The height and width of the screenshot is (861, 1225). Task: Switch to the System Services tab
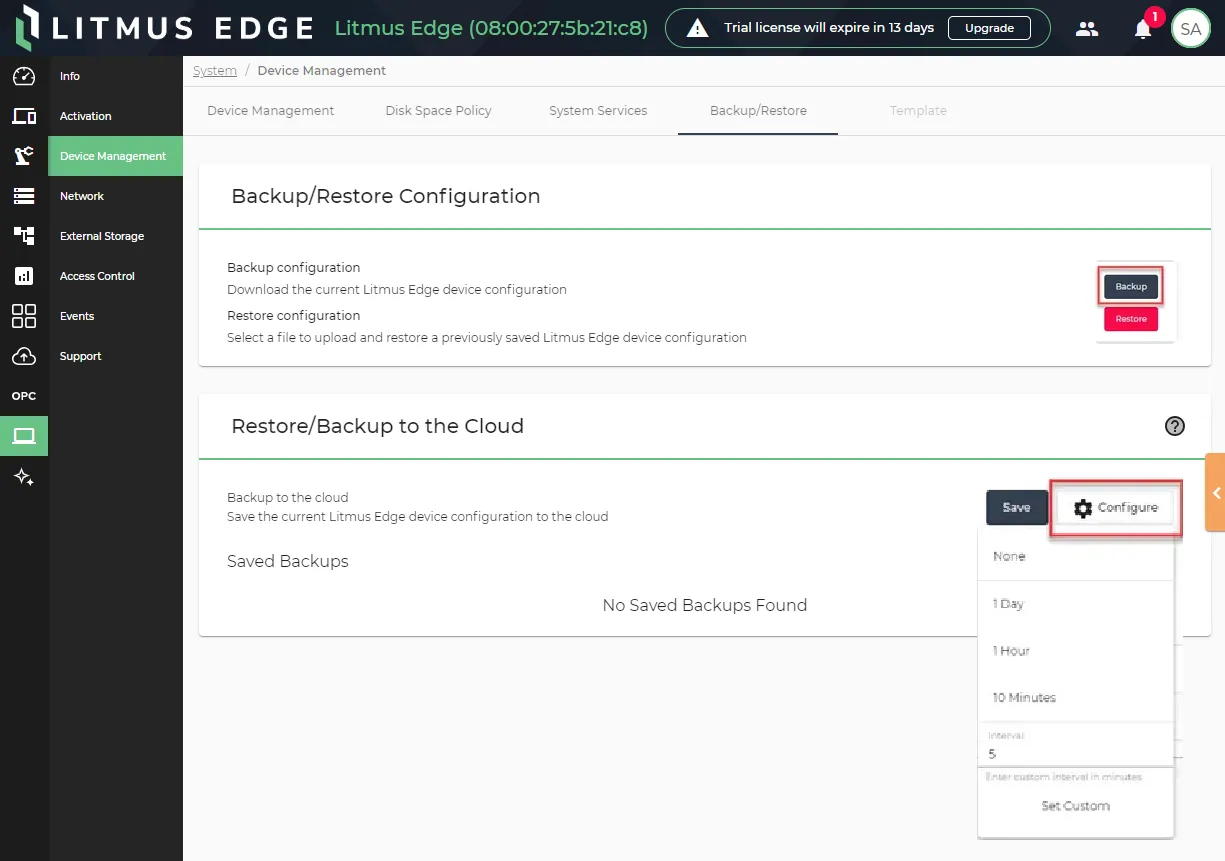pyautogui.click(x=598, y=111)
